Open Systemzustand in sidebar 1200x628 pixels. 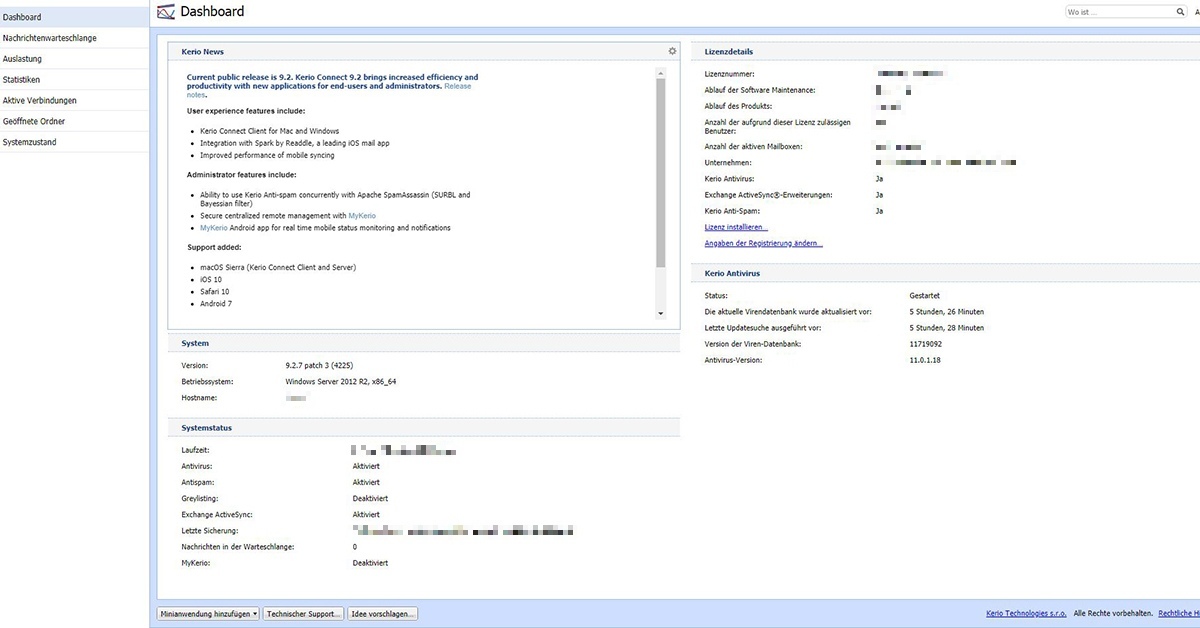pos(74,143)
